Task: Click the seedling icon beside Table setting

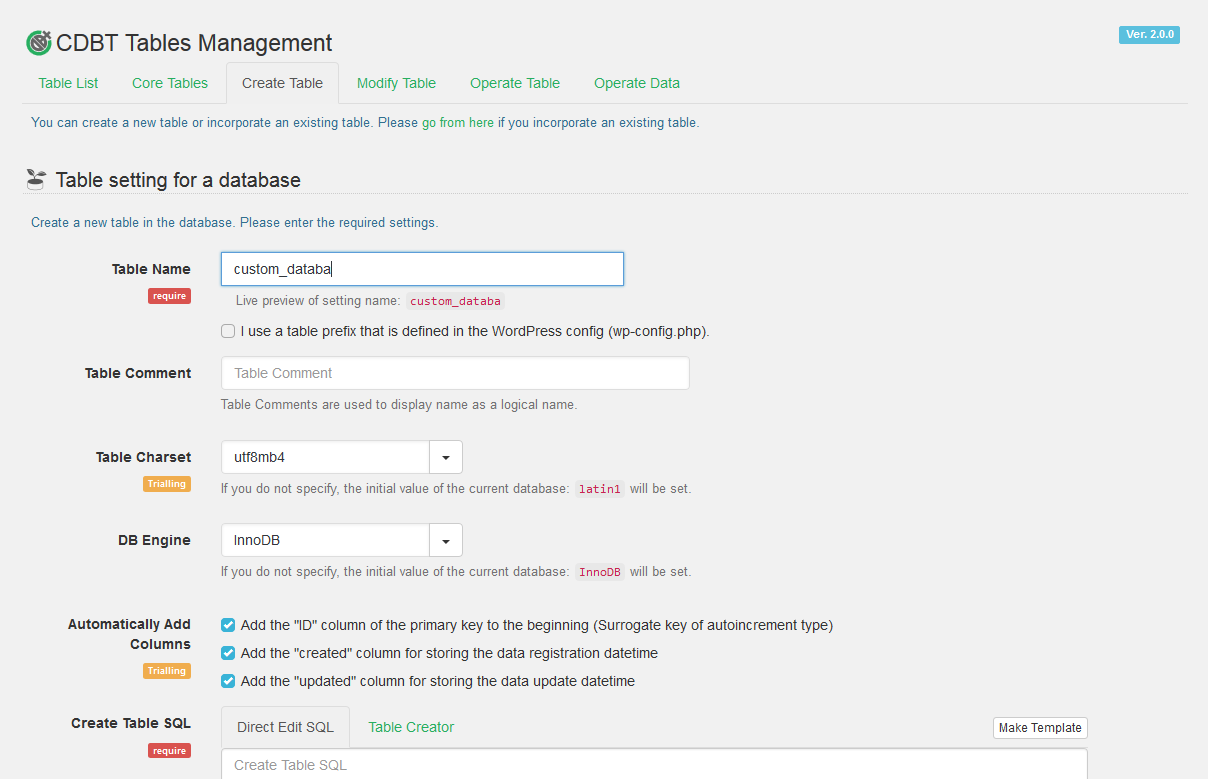Action: point(36,180)
